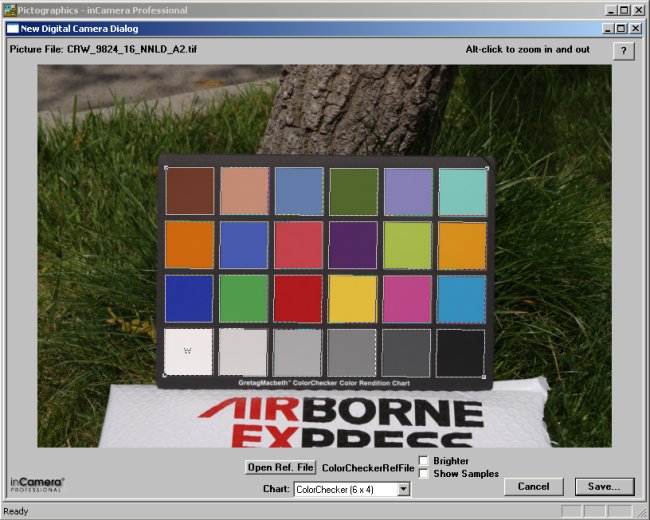The image size is (650, 520).
Task: Click the Alt-click to zoom in and out hint
Action: (527, 49)
